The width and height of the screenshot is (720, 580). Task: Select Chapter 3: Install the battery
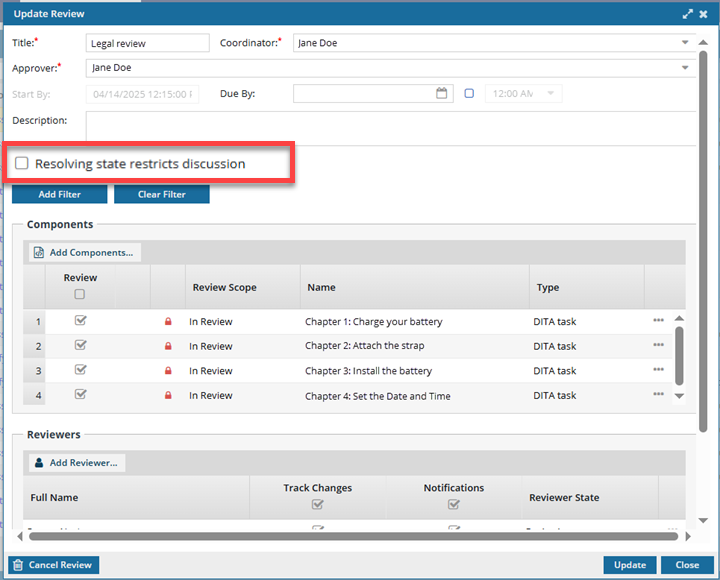coord(368,371)
